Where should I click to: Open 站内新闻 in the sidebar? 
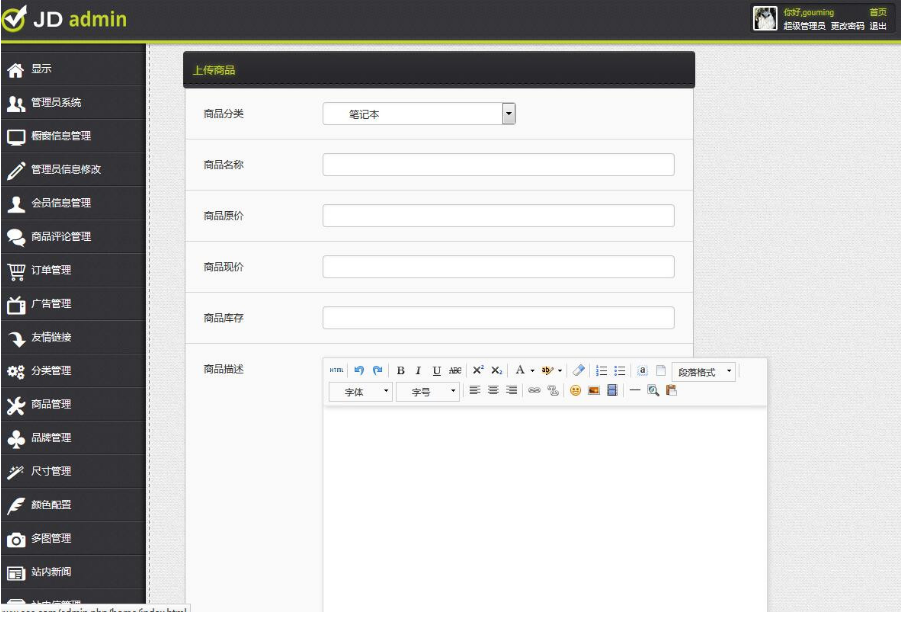(x=73, y=572)
